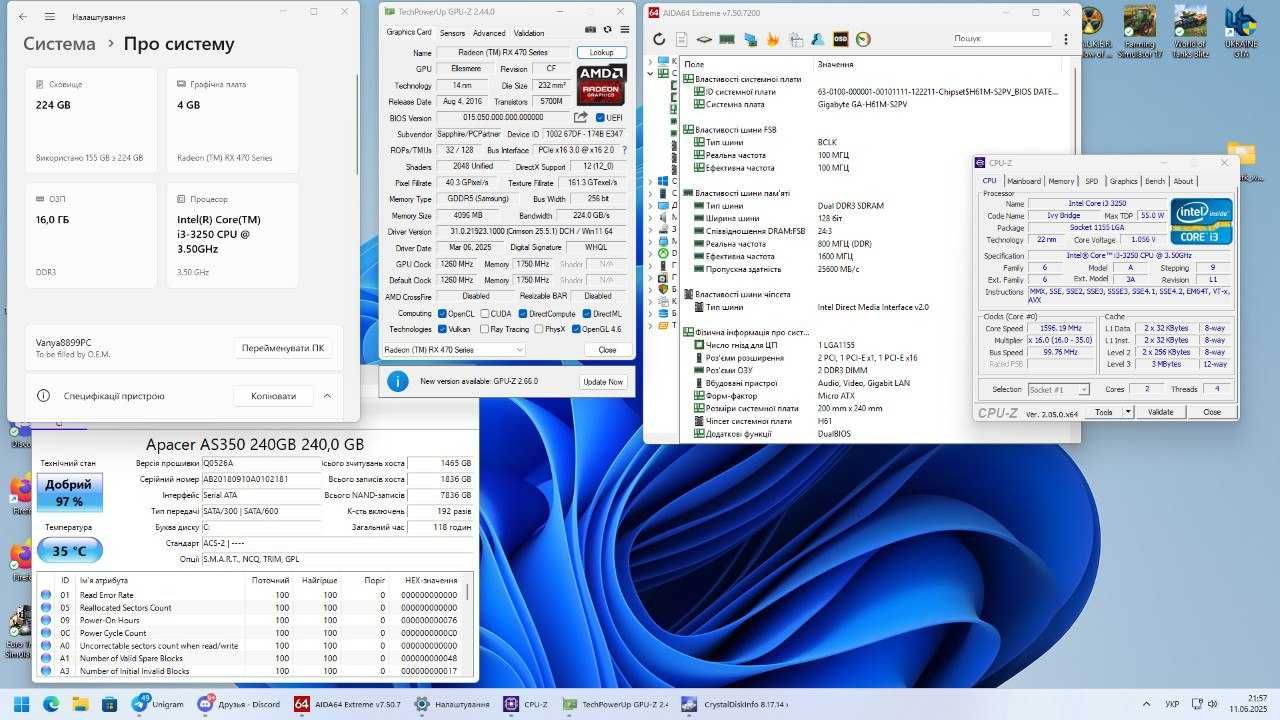Click GPU-Z BIOS share export icon
Viewport: 1280px width, 720px height.
(581, 117)
